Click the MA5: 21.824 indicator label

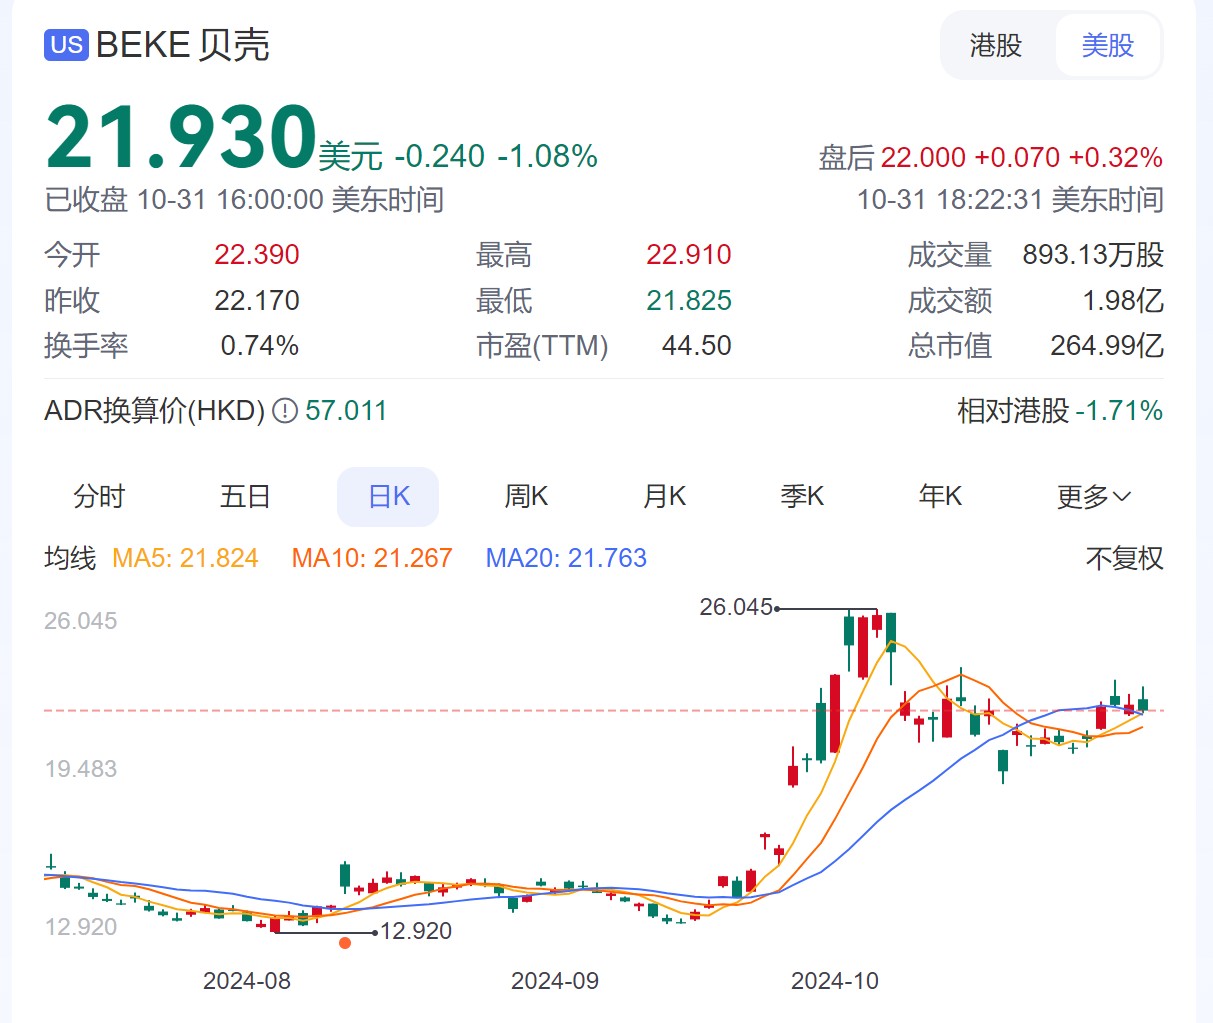pos(185,558)
